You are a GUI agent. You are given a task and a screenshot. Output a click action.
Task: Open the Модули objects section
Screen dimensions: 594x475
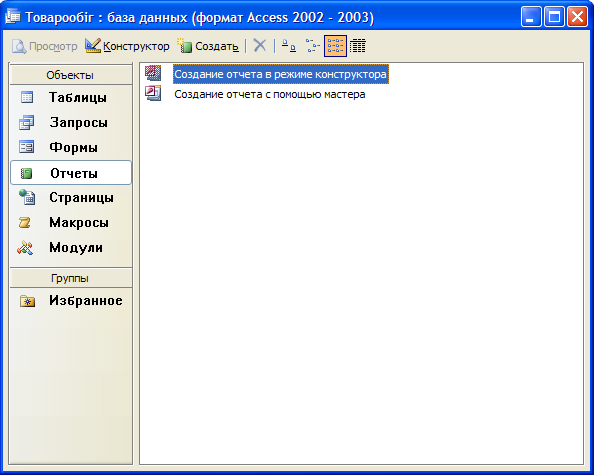point(71,247)
